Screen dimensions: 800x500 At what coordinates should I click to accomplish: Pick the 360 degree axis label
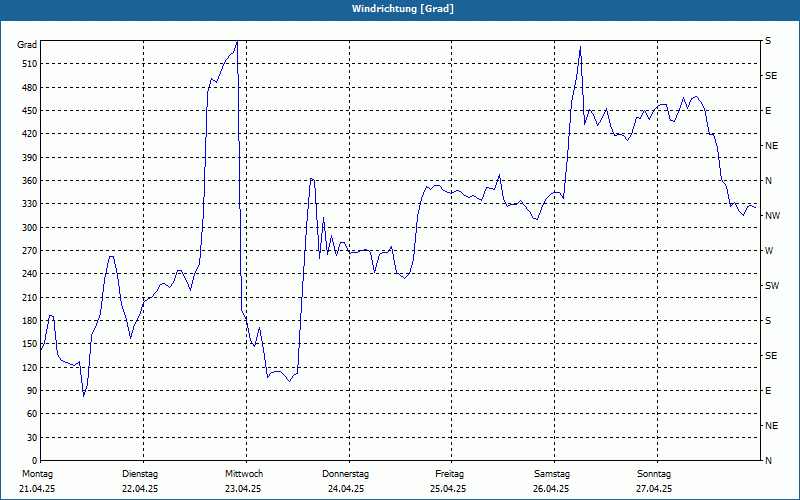tap(30, 181)
